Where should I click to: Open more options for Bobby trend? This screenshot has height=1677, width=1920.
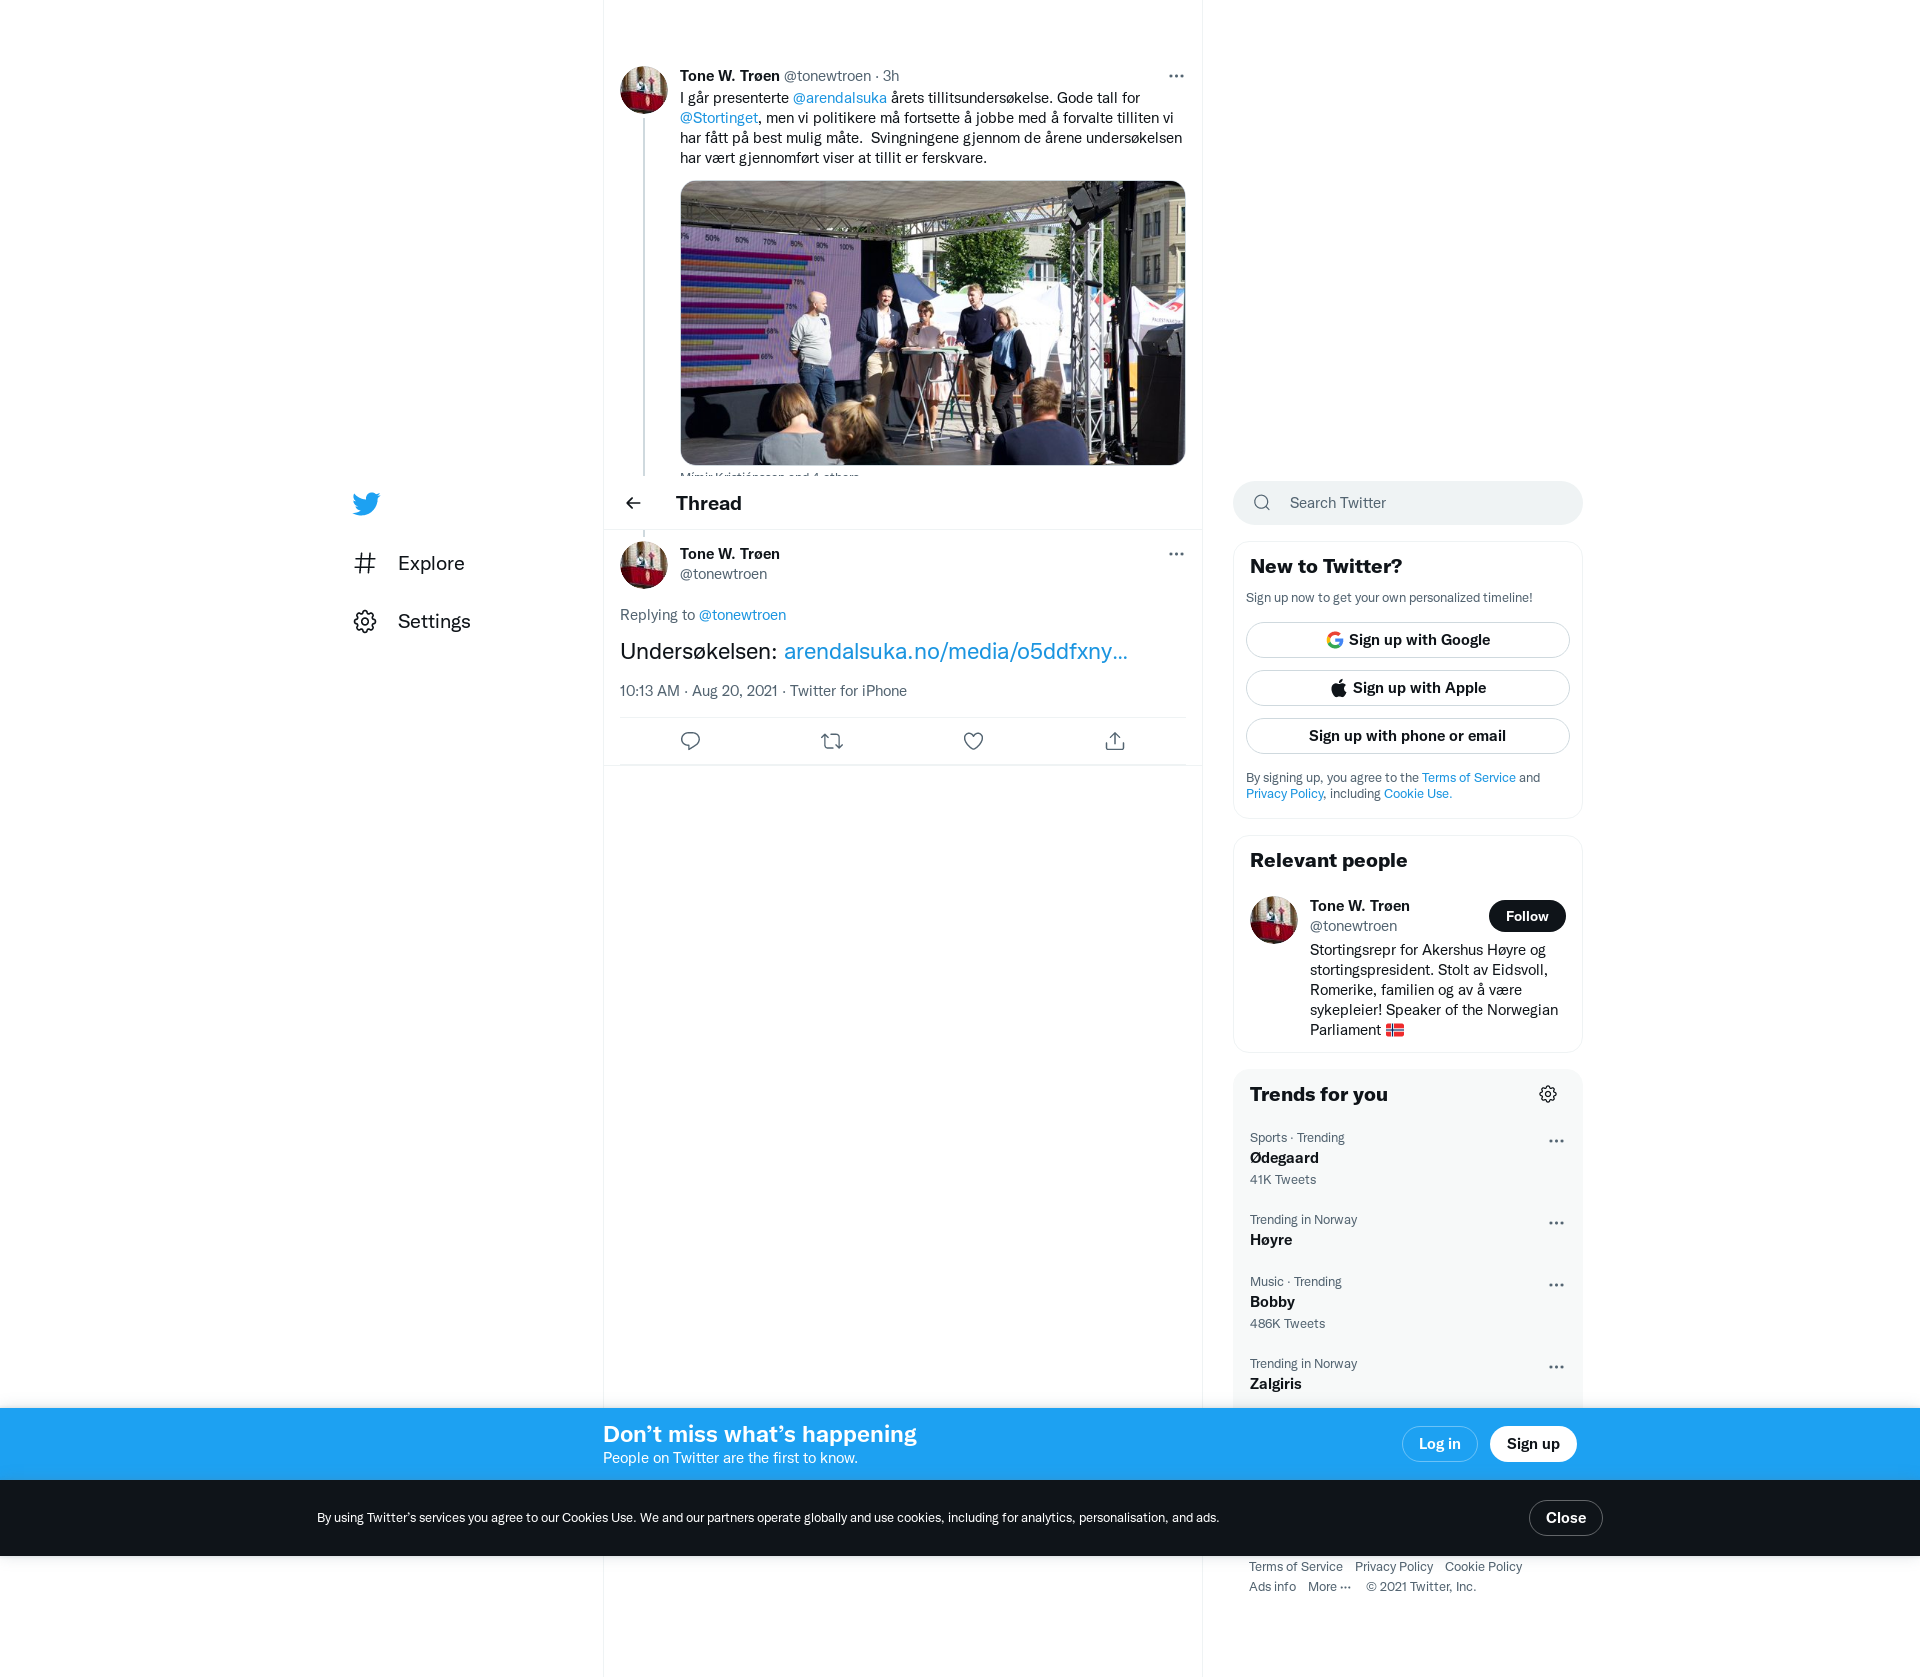click(x=1556, y=1285)
